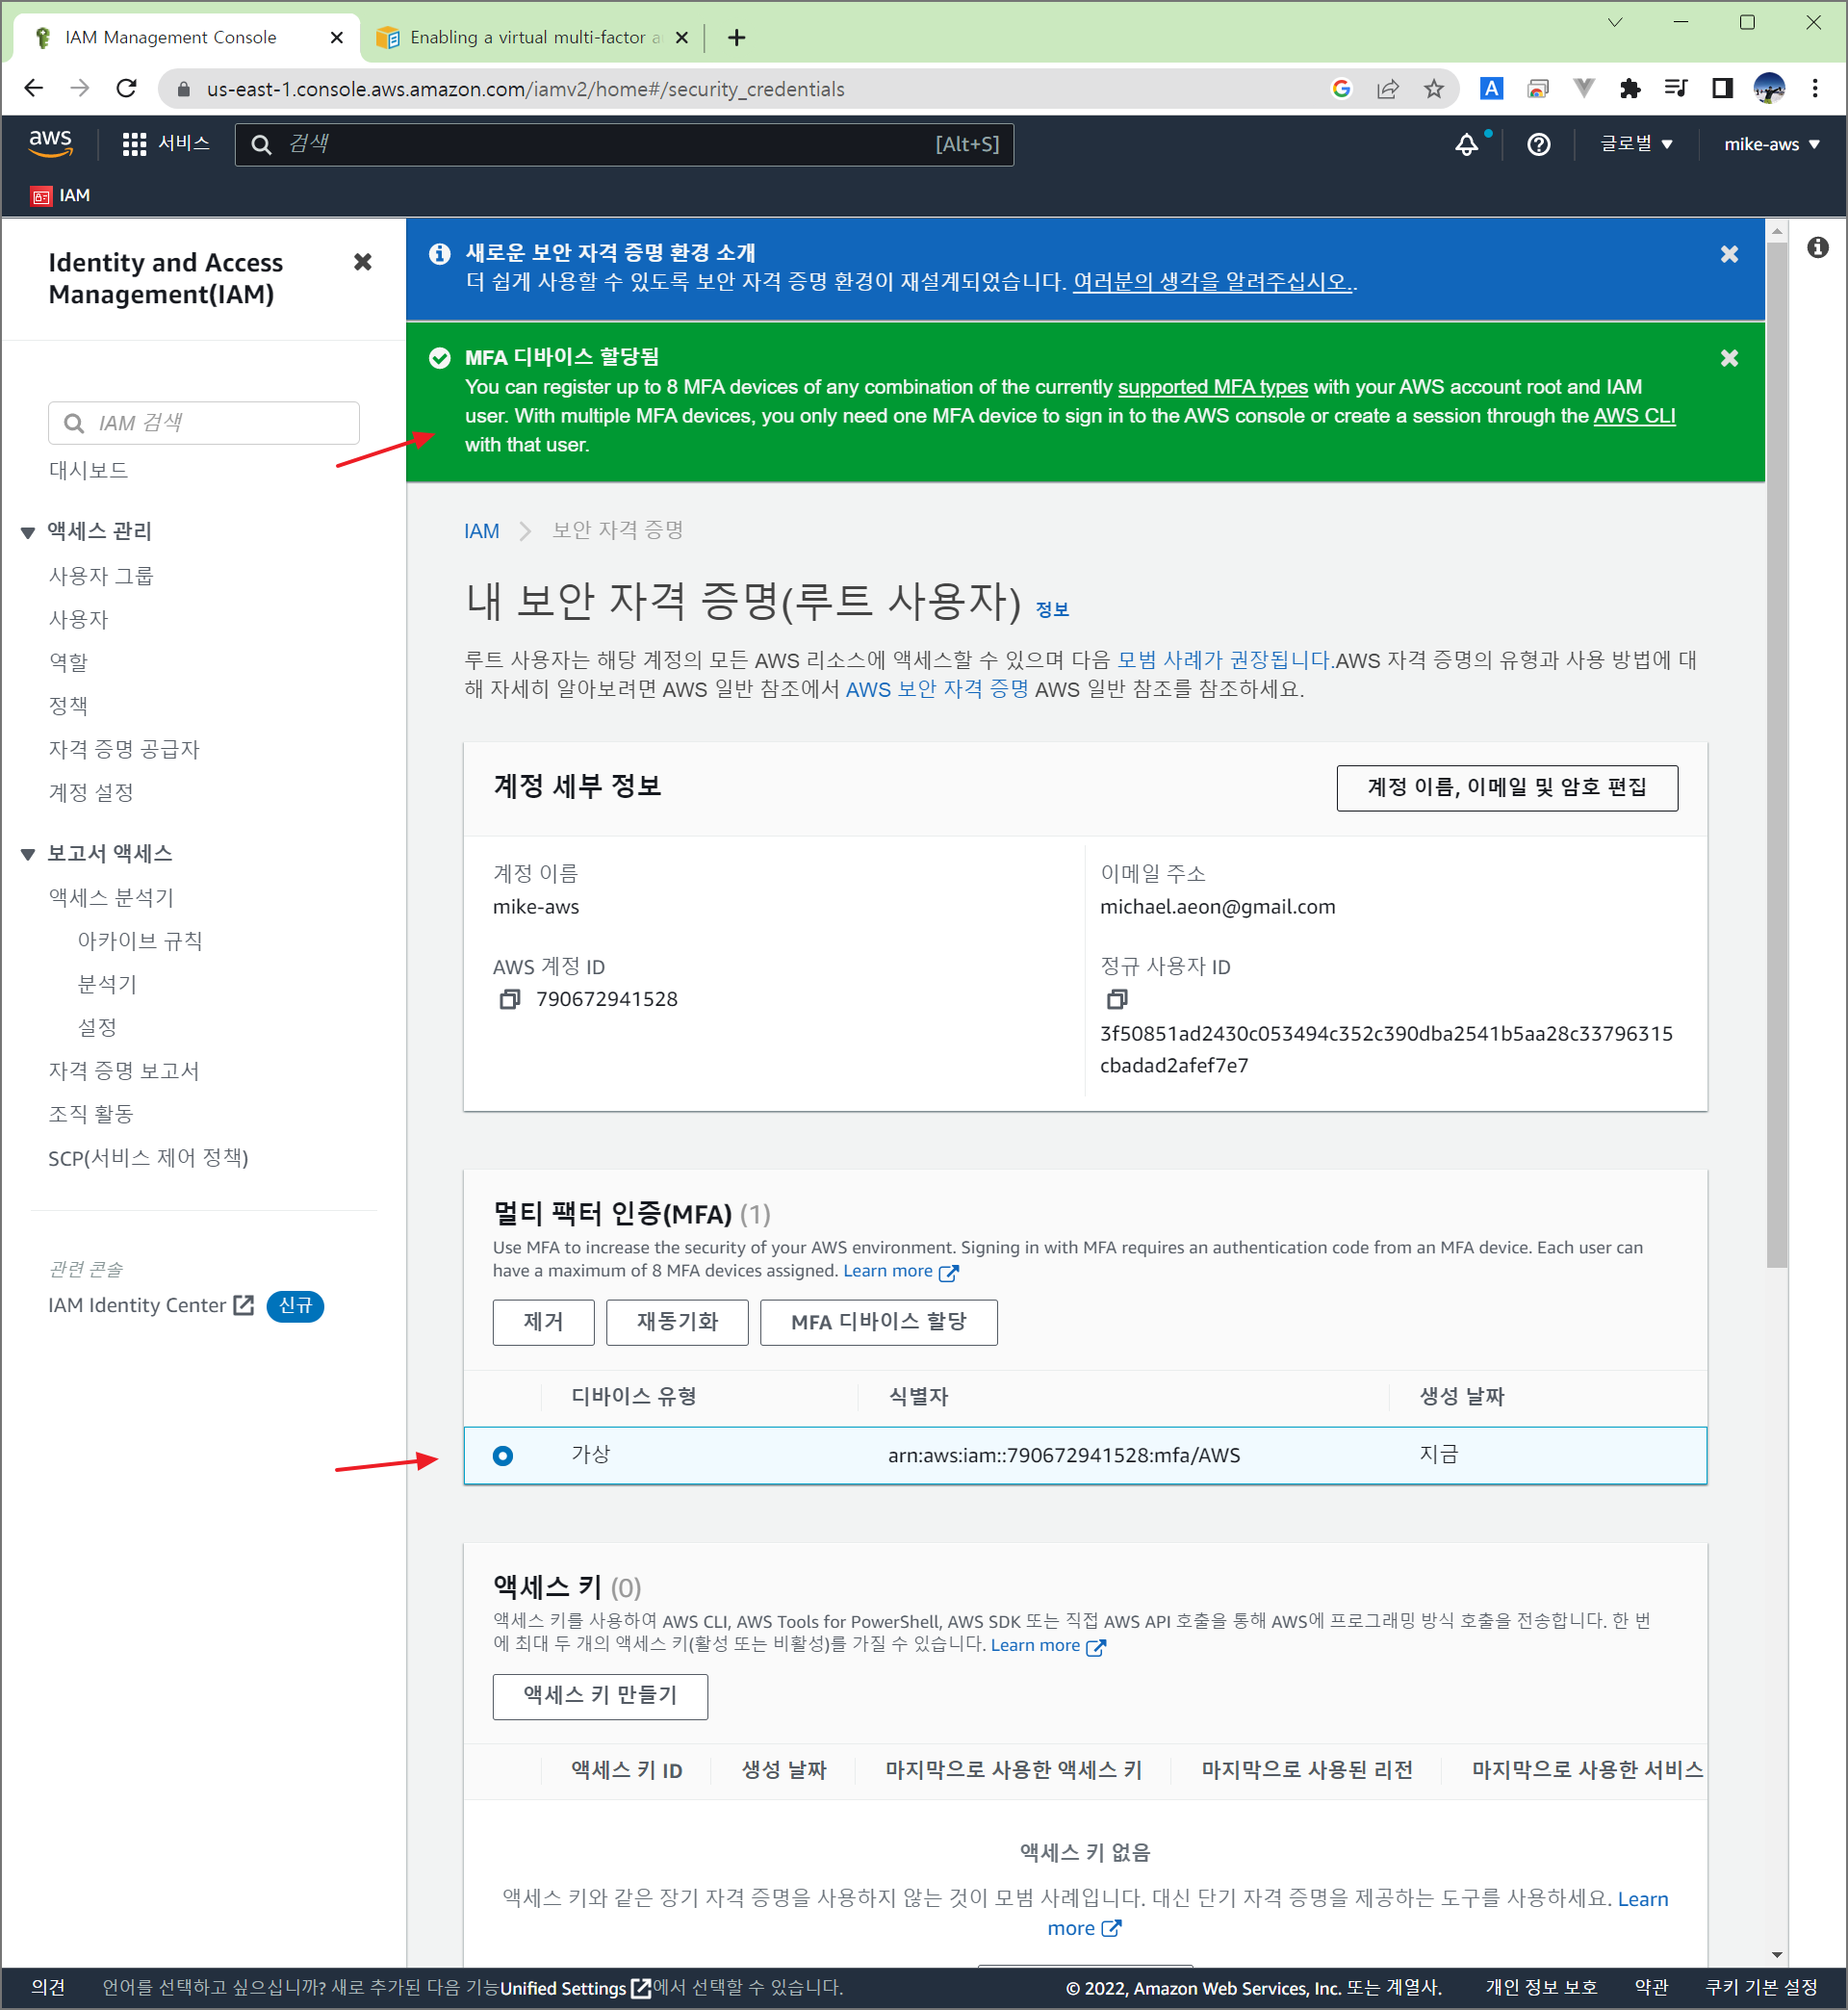Go back to previous page
The width and height of the screenshot is (1848, 2010).
34,89
